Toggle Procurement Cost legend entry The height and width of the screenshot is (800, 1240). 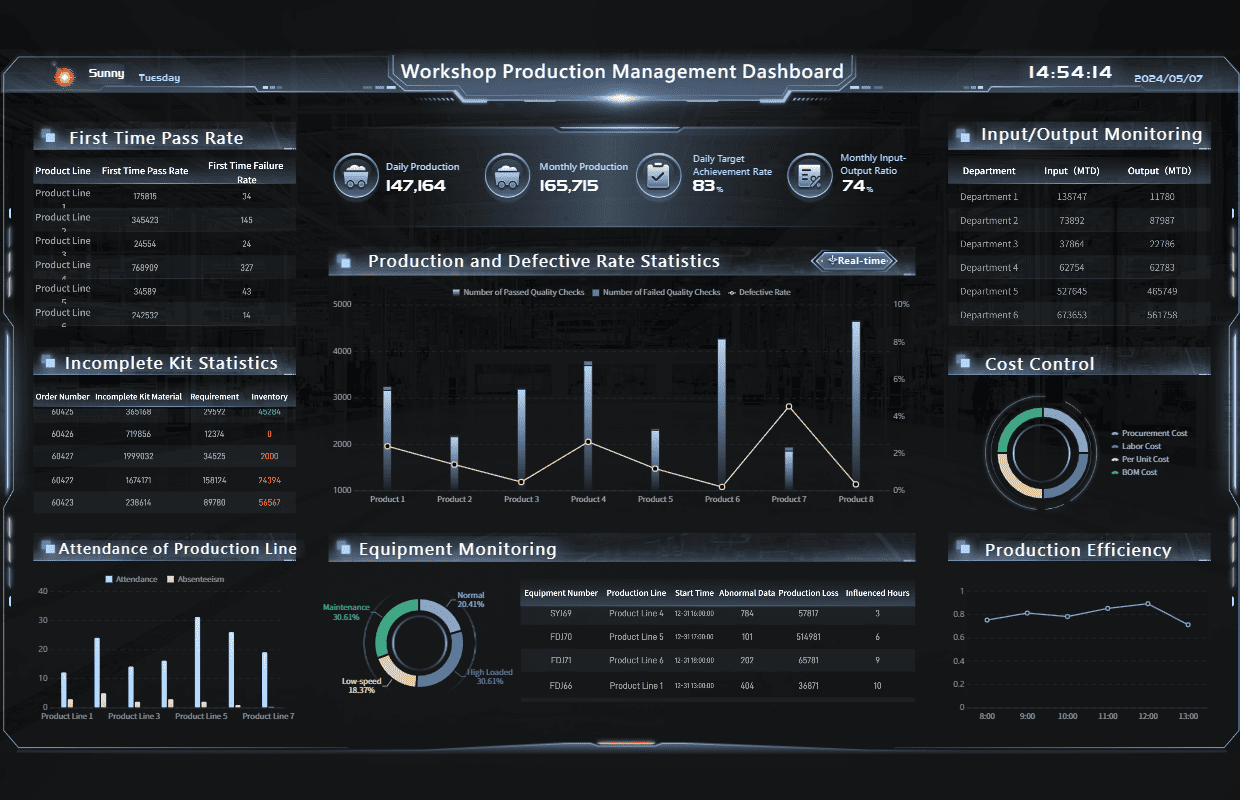(1152, 433)
